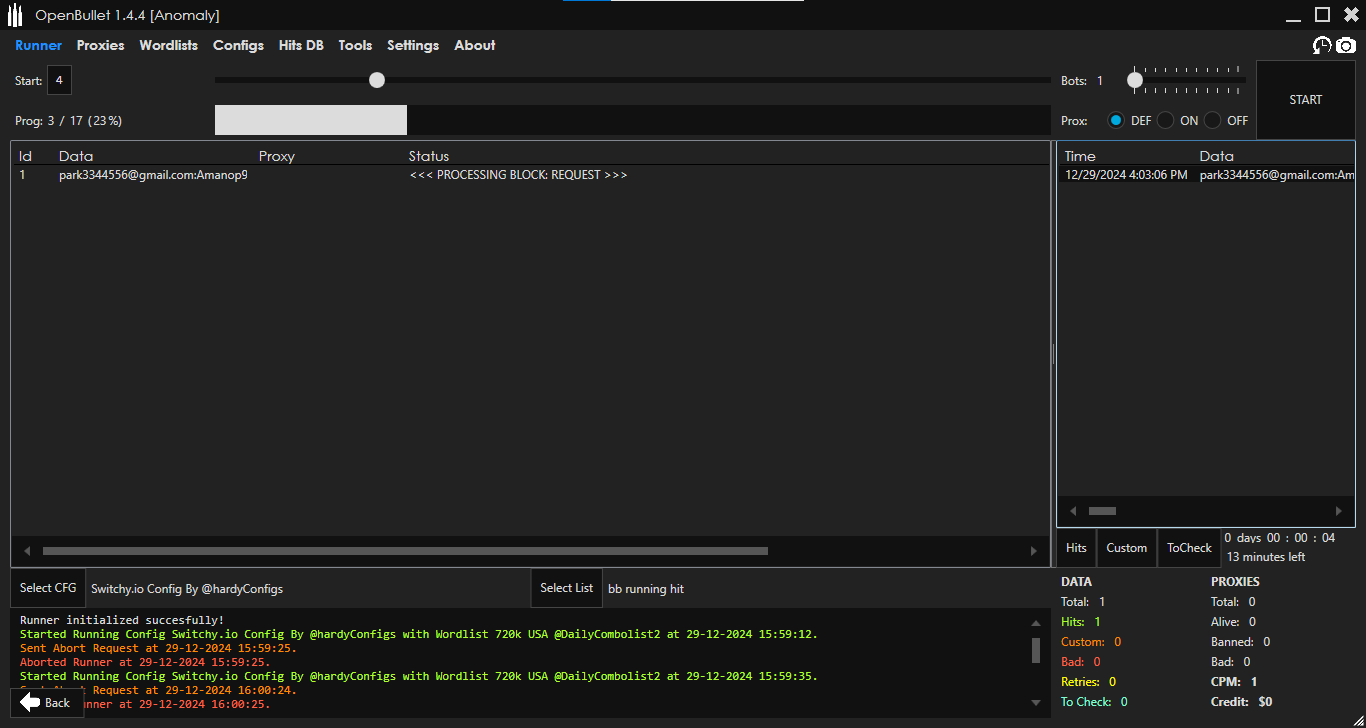
Task: Show the ToCheck results tab
Action: (x=1189, y=548)
